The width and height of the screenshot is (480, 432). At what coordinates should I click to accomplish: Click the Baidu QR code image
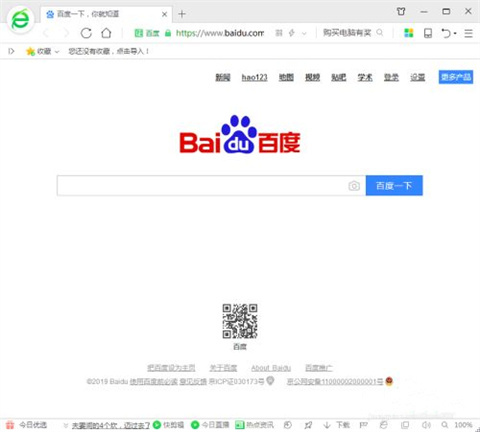pos(240,321)
